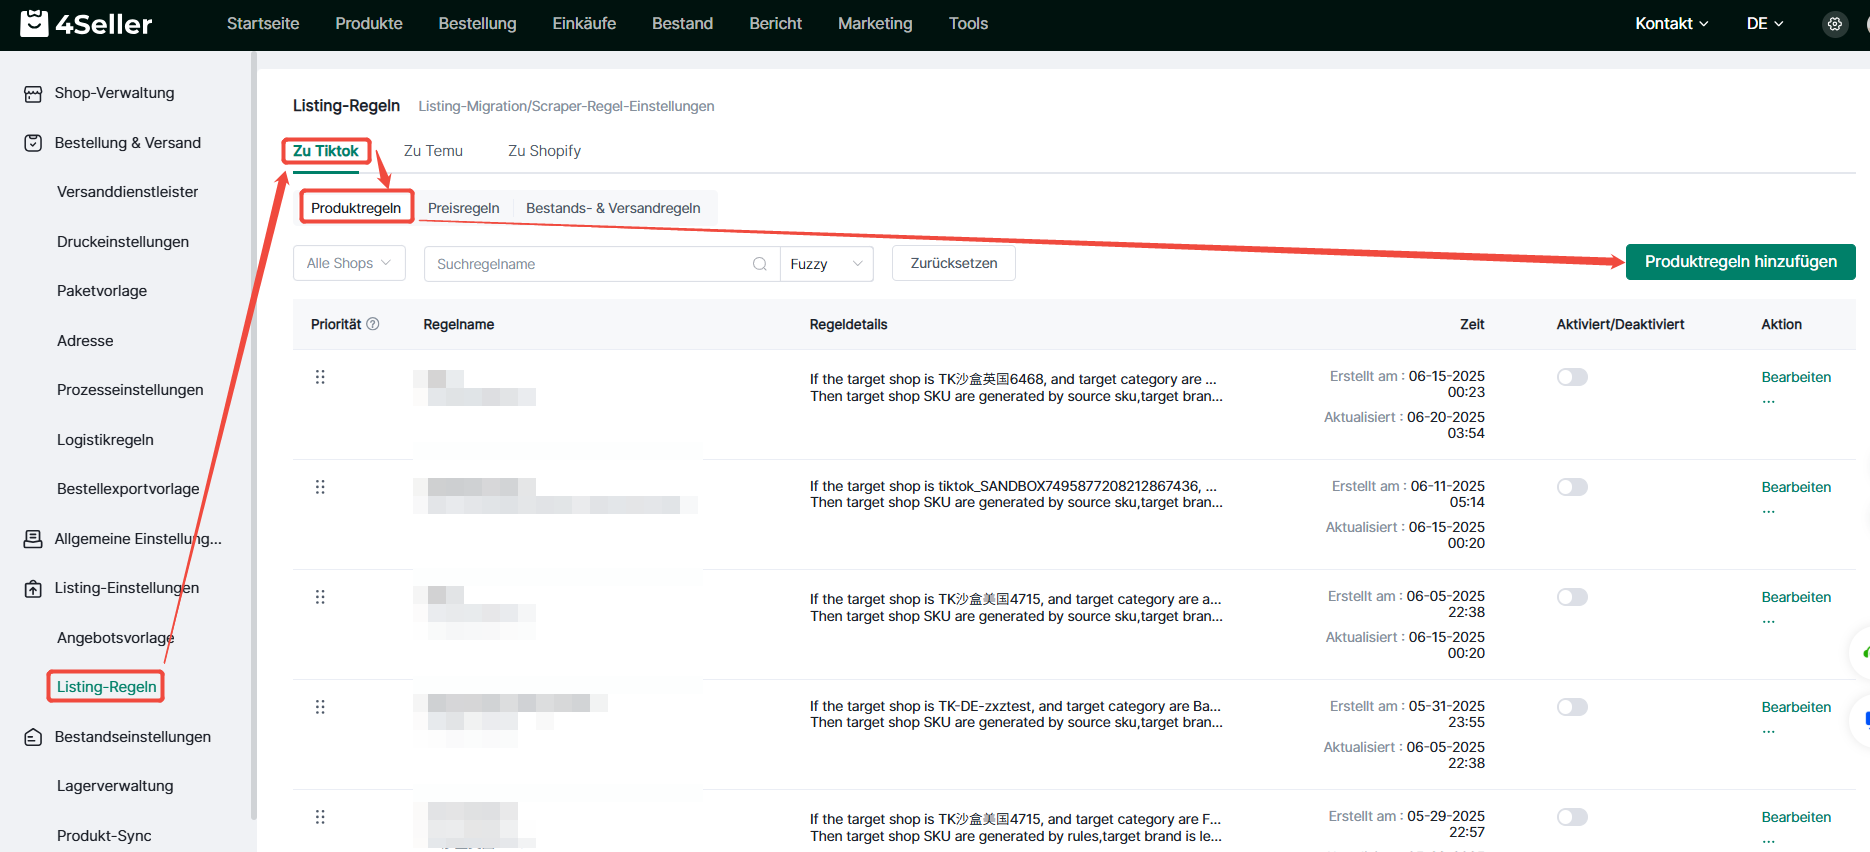Open Prozesseinstellungen in sidebar

pos(130,390)
